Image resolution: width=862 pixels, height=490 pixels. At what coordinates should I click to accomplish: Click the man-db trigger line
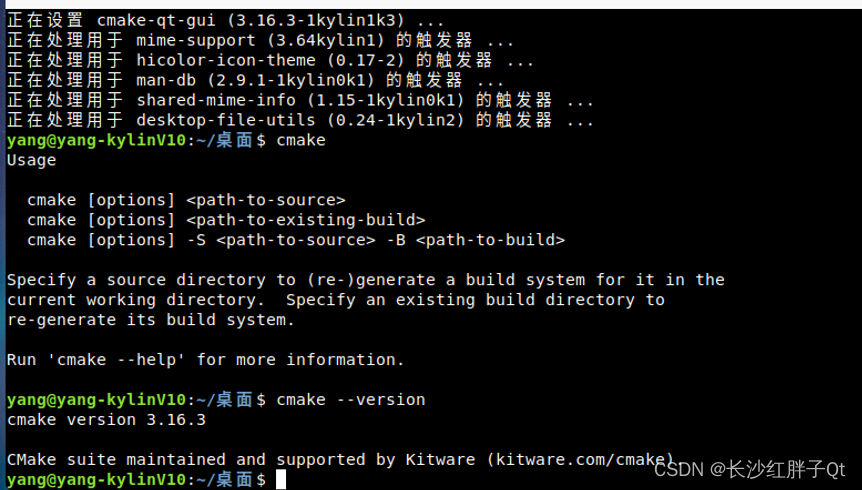255,80
